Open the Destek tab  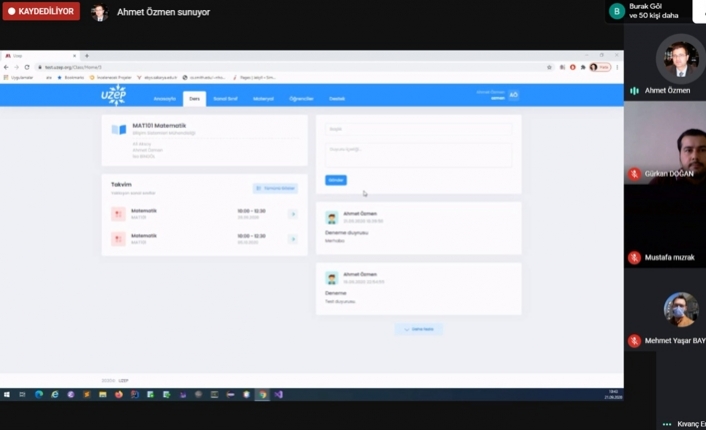337,99
